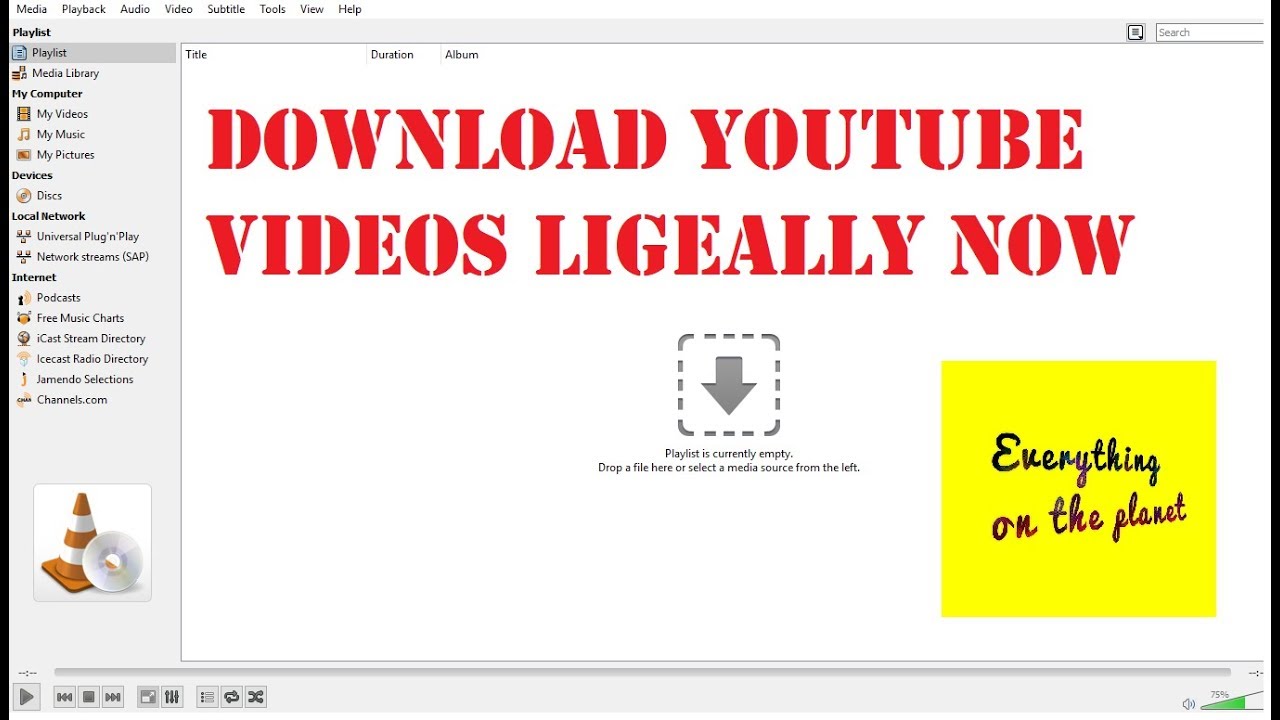This screenshot has height=720, width=1280.
Task: Click the Free Music Charts icon
Action: [24, 318]
